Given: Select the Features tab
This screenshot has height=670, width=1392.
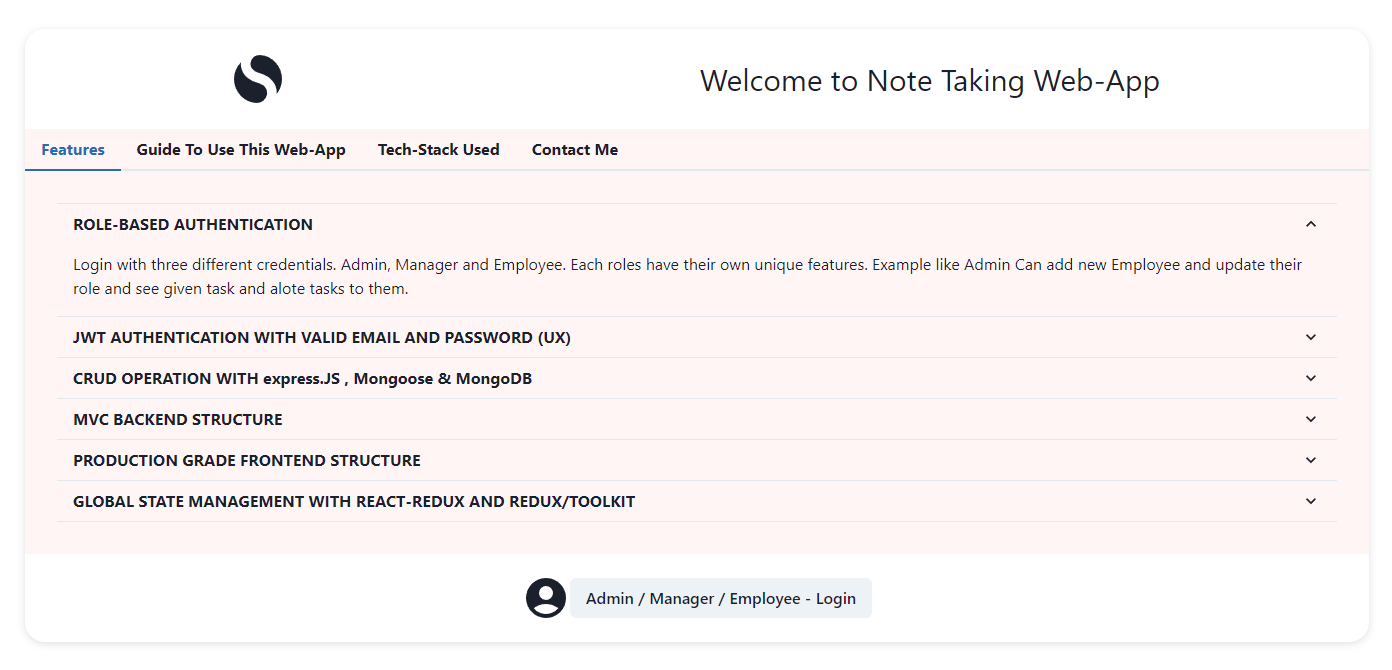Looking at the screenshot, I should (x=73, y=150).
